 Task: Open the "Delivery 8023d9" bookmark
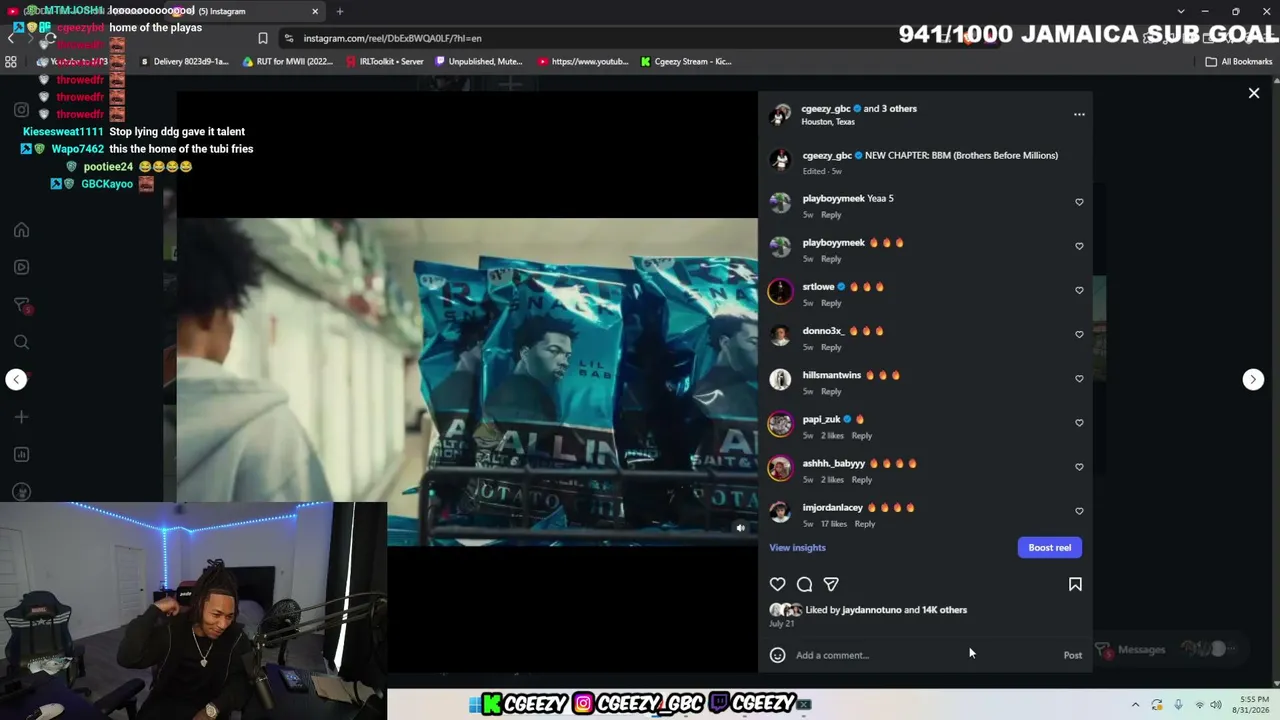point(183,61)
